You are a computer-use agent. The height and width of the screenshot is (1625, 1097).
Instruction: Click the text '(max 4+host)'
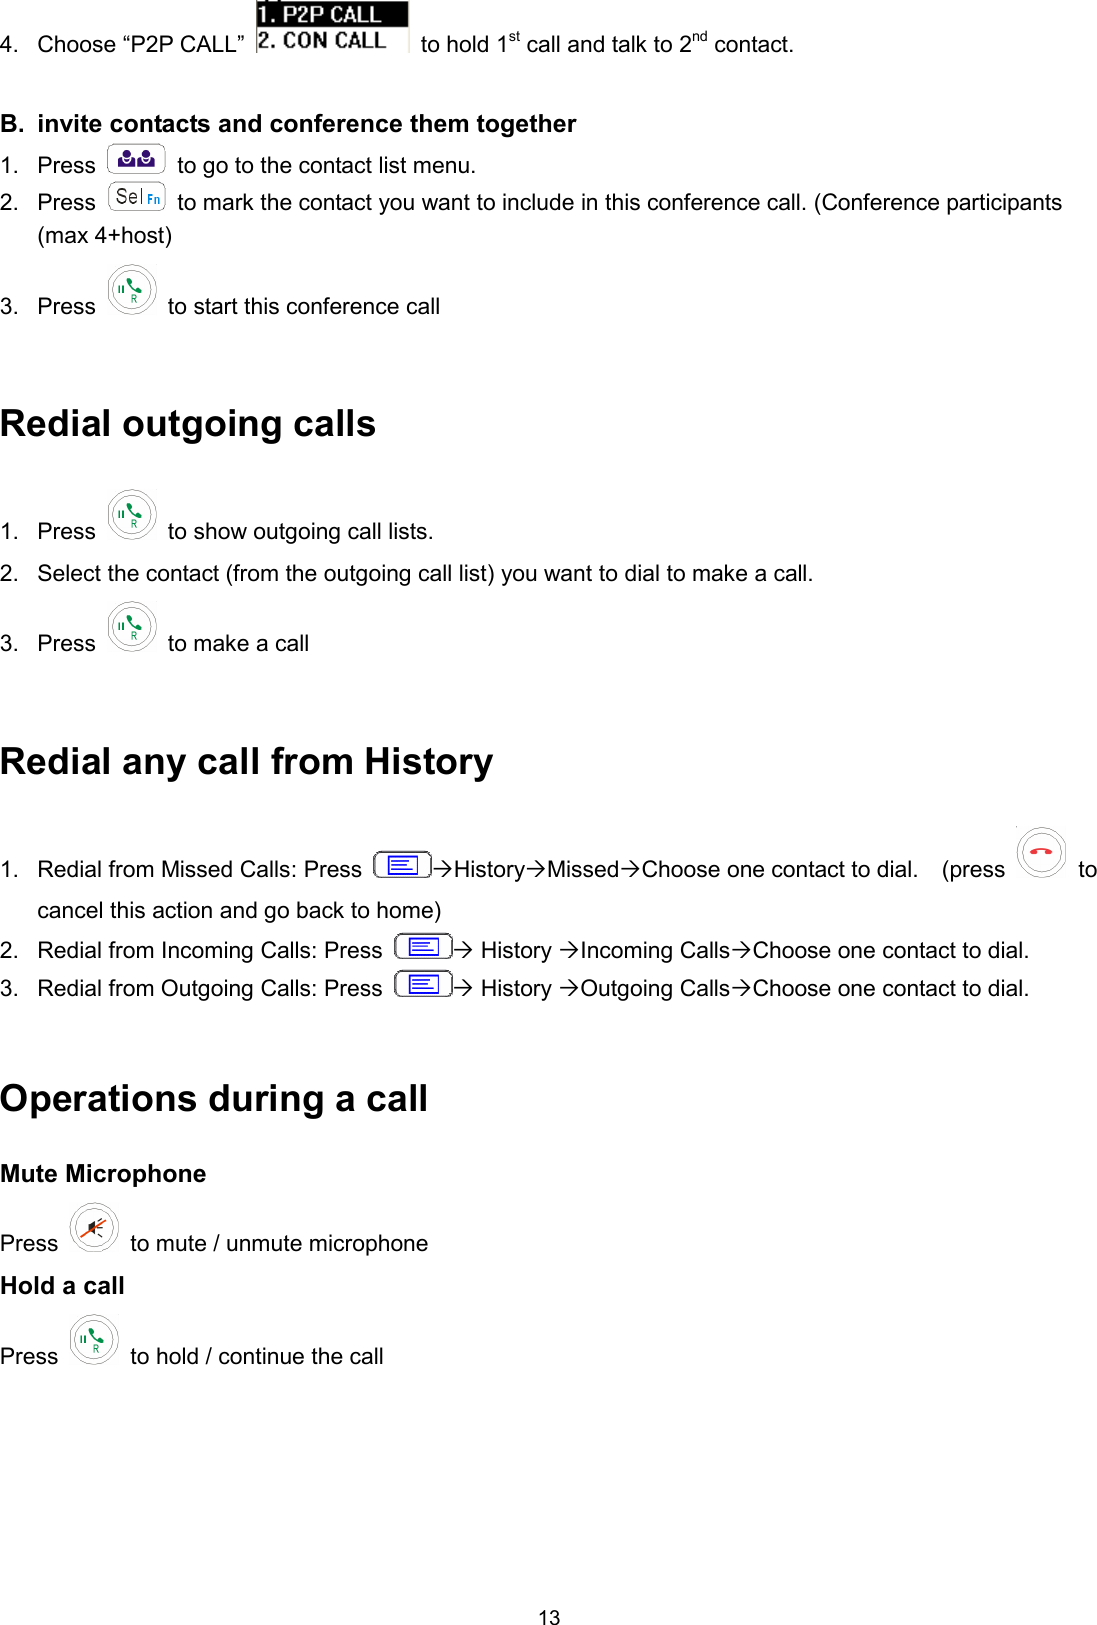105,235
